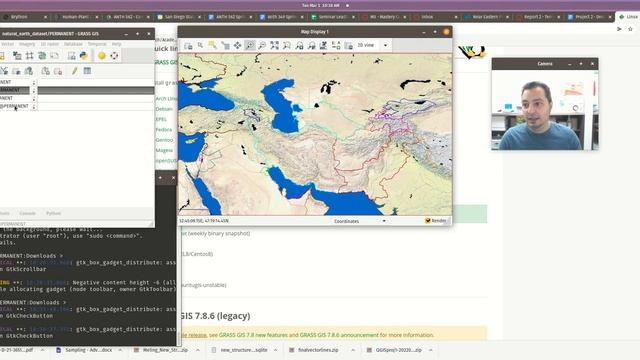Screen dimensions: 640x360
Task: Click the GRASS GIS 7.8 new features link
Action: [x=253, y=335]
